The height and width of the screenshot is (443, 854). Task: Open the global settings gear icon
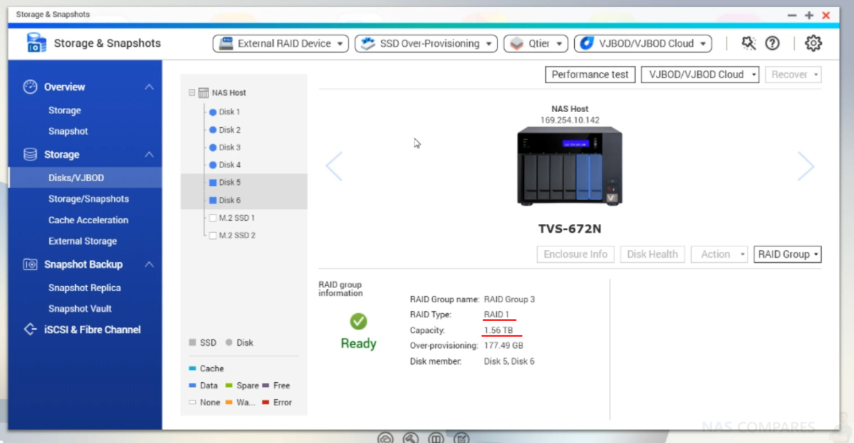(813, 43)
